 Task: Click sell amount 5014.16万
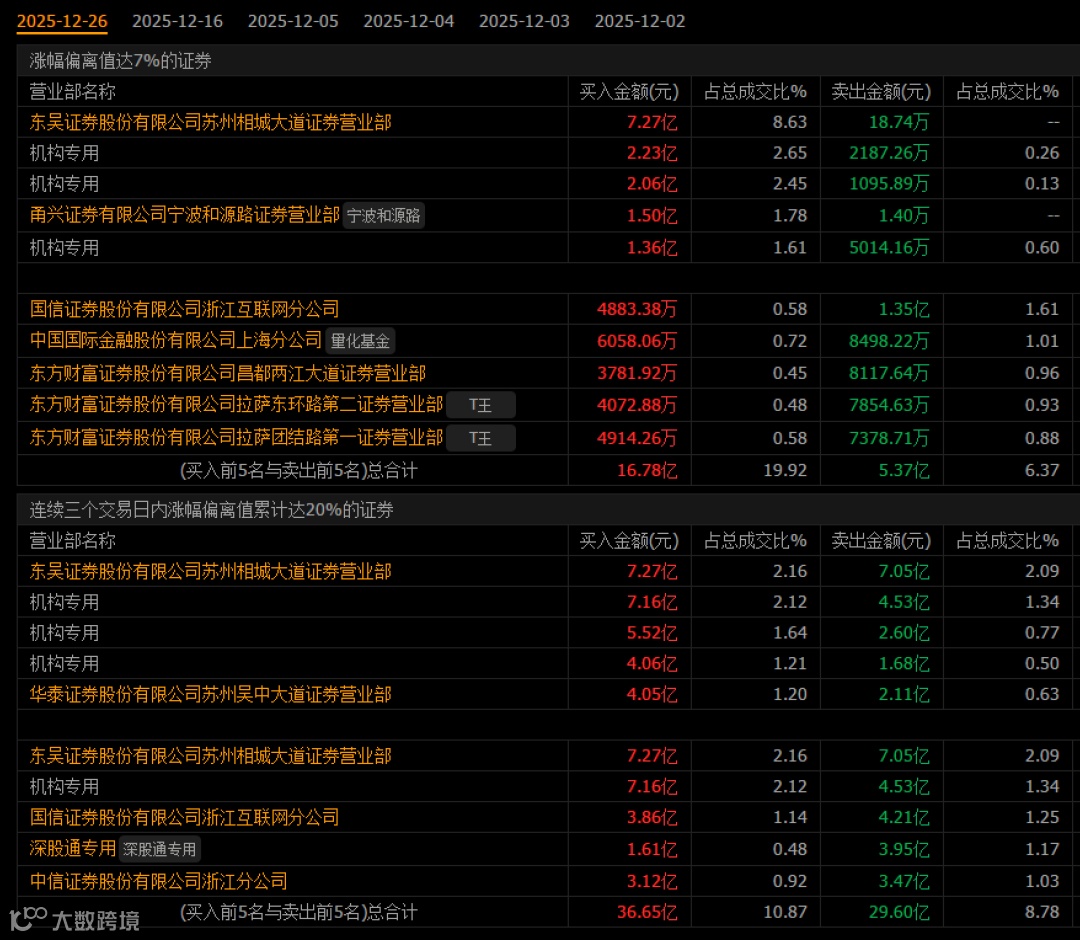point(889,247)
